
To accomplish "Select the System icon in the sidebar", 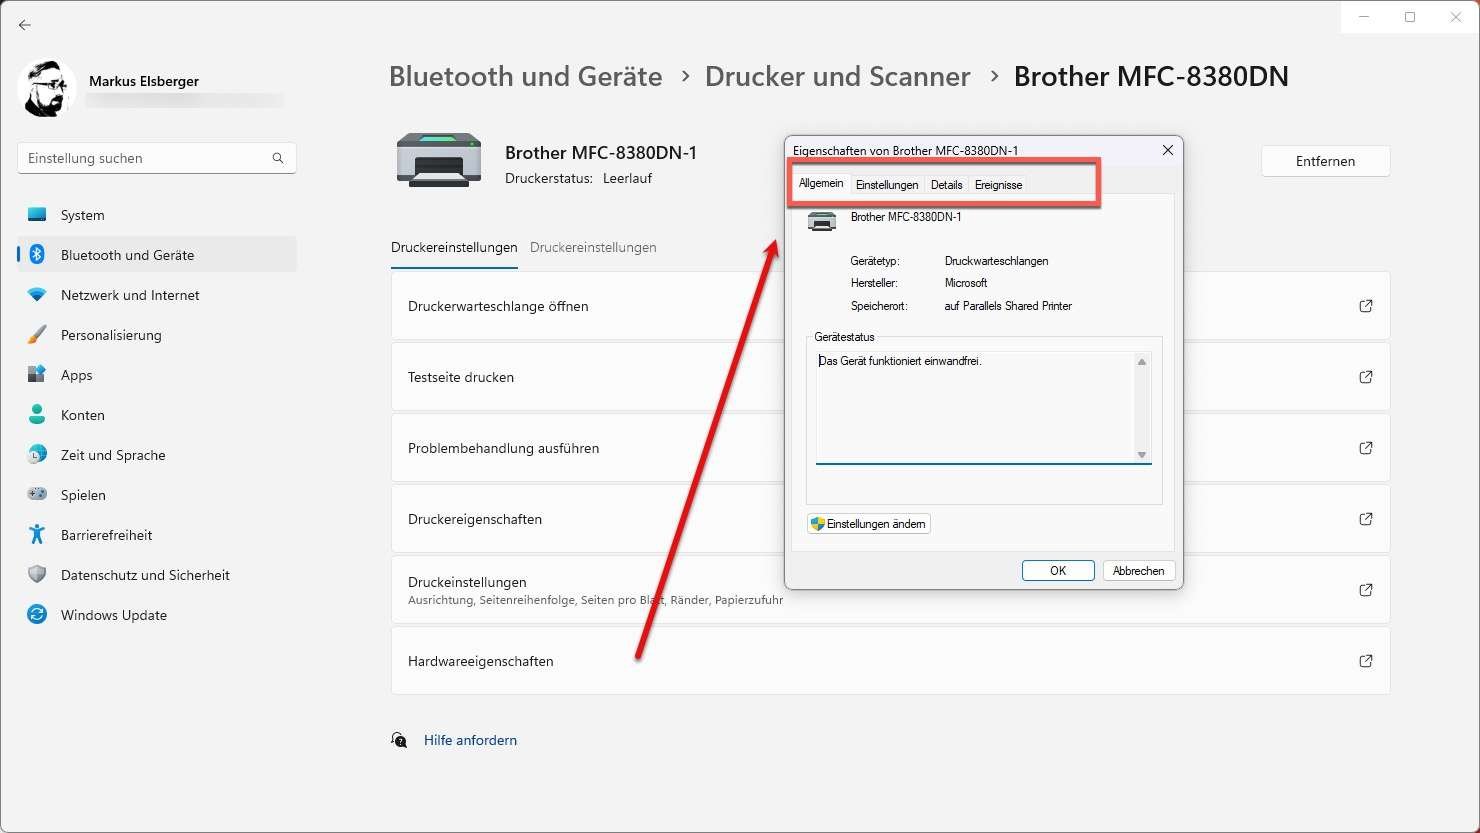I will click(37, 214).
